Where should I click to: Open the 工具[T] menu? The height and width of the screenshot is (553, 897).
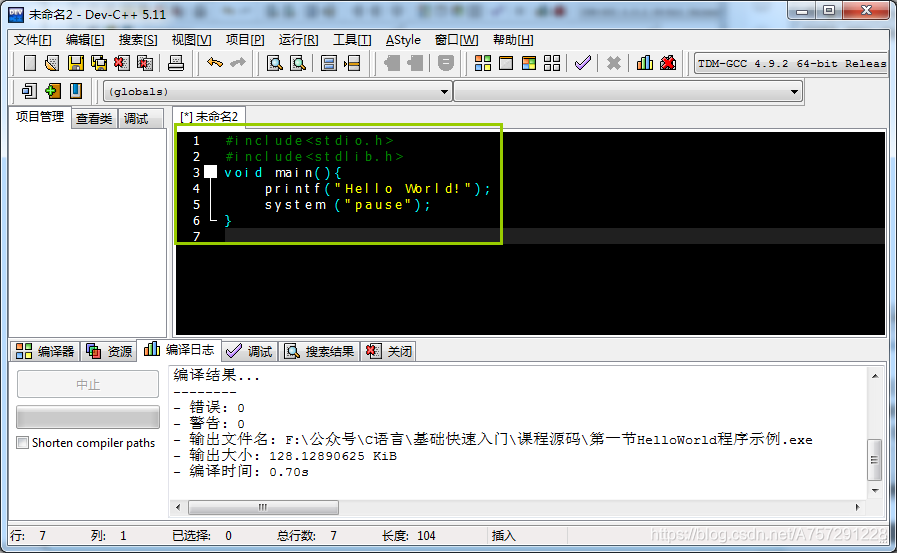coord(352,40)
